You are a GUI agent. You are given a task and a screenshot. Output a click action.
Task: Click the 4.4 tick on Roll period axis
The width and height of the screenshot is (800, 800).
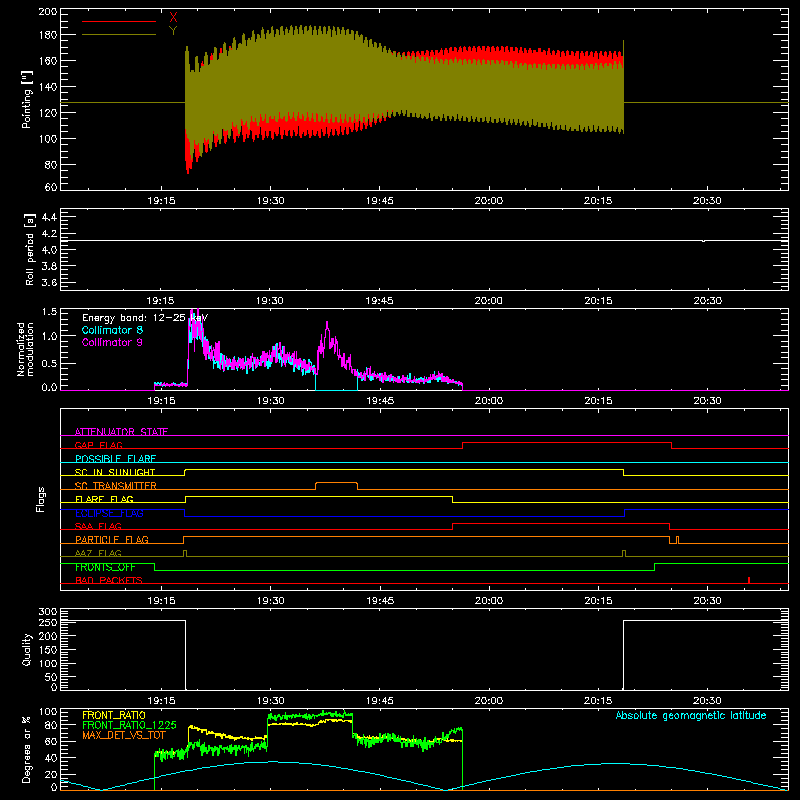[49, 217]
